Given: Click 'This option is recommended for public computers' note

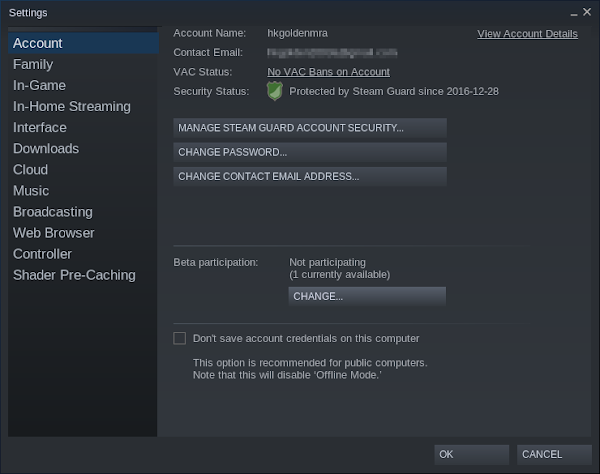Looking at the screenshot, I should click(310, 363).
